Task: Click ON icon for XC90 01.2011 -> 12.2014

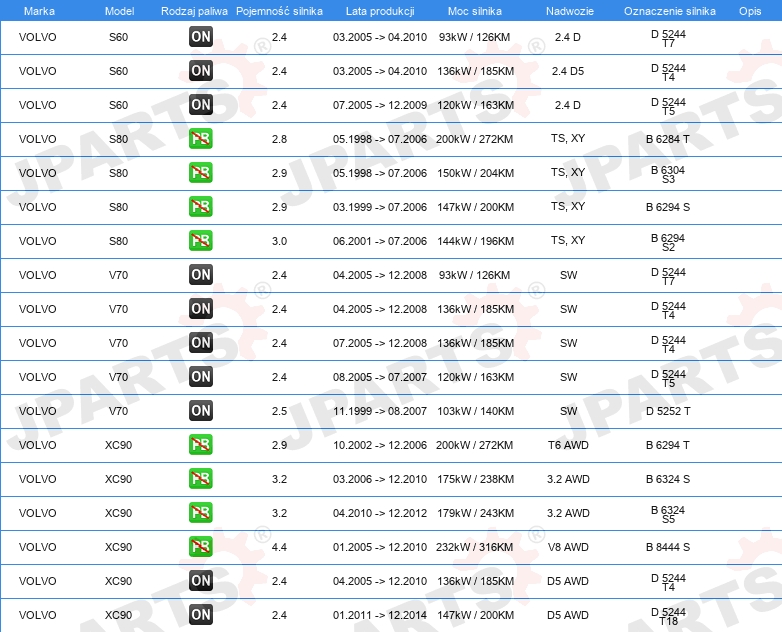Action: [201, 615]
